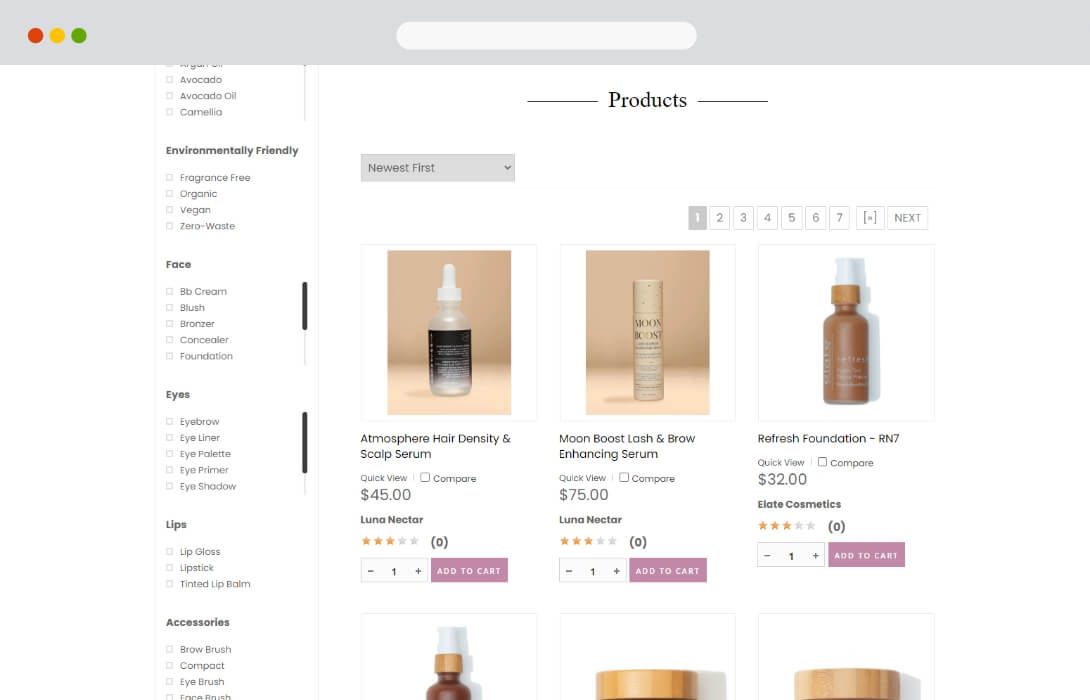
Task: Check the Fragrance Free filter
Action: pos(170,177)
